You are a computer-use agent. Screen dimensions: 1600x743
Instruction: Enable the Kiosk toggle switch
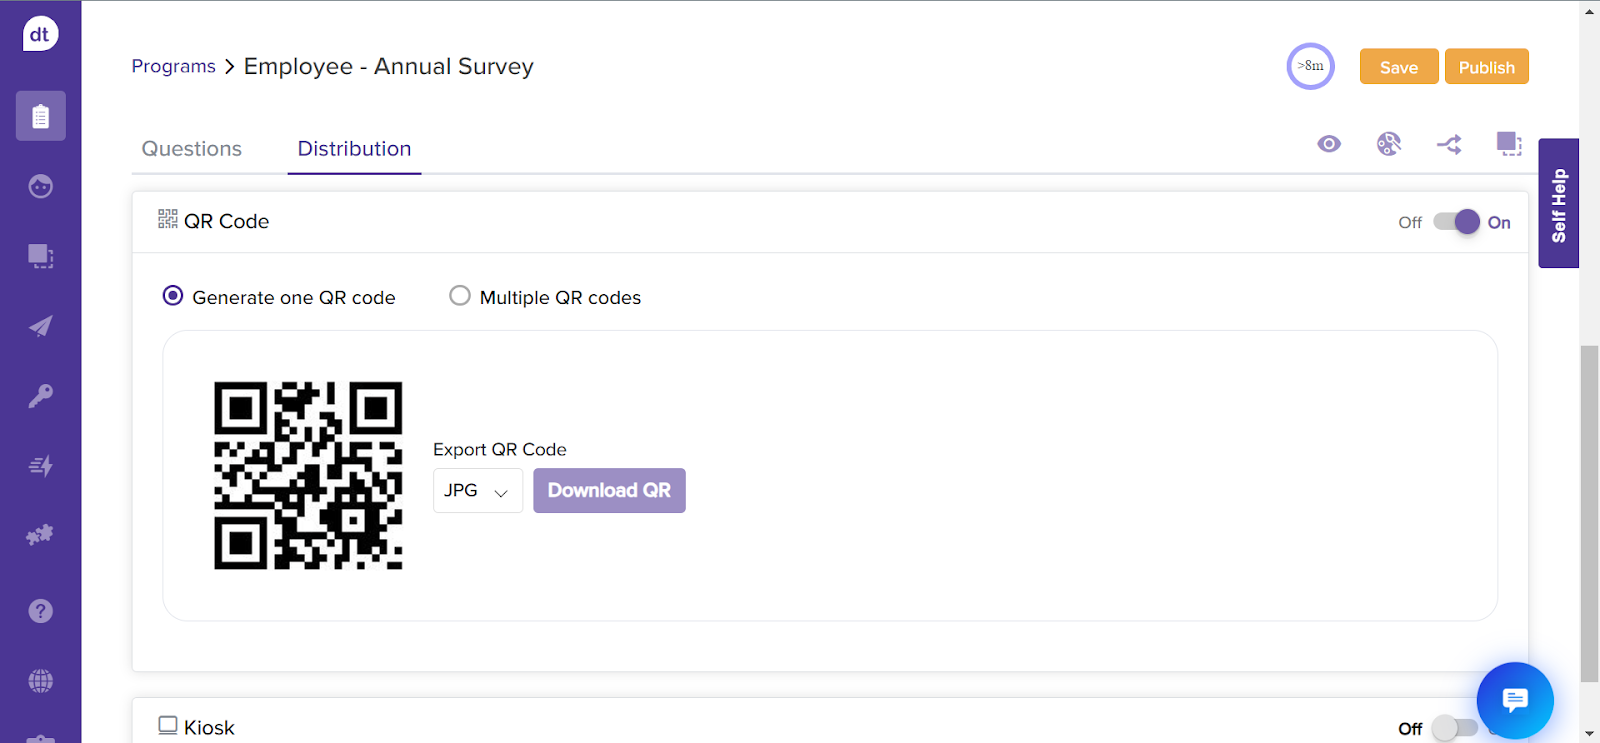(x=1454, y=728)
